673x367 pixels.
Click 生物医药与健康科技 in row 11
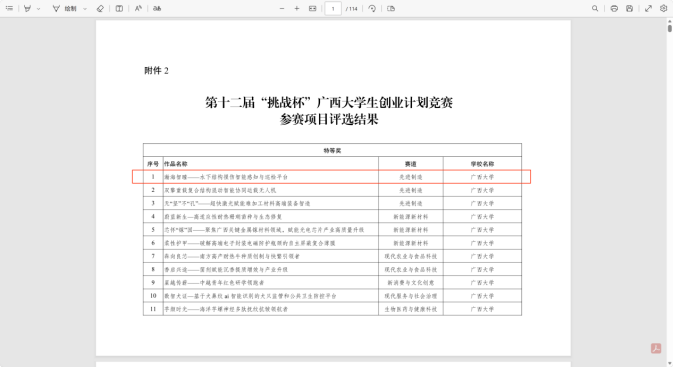pos(411,309)
